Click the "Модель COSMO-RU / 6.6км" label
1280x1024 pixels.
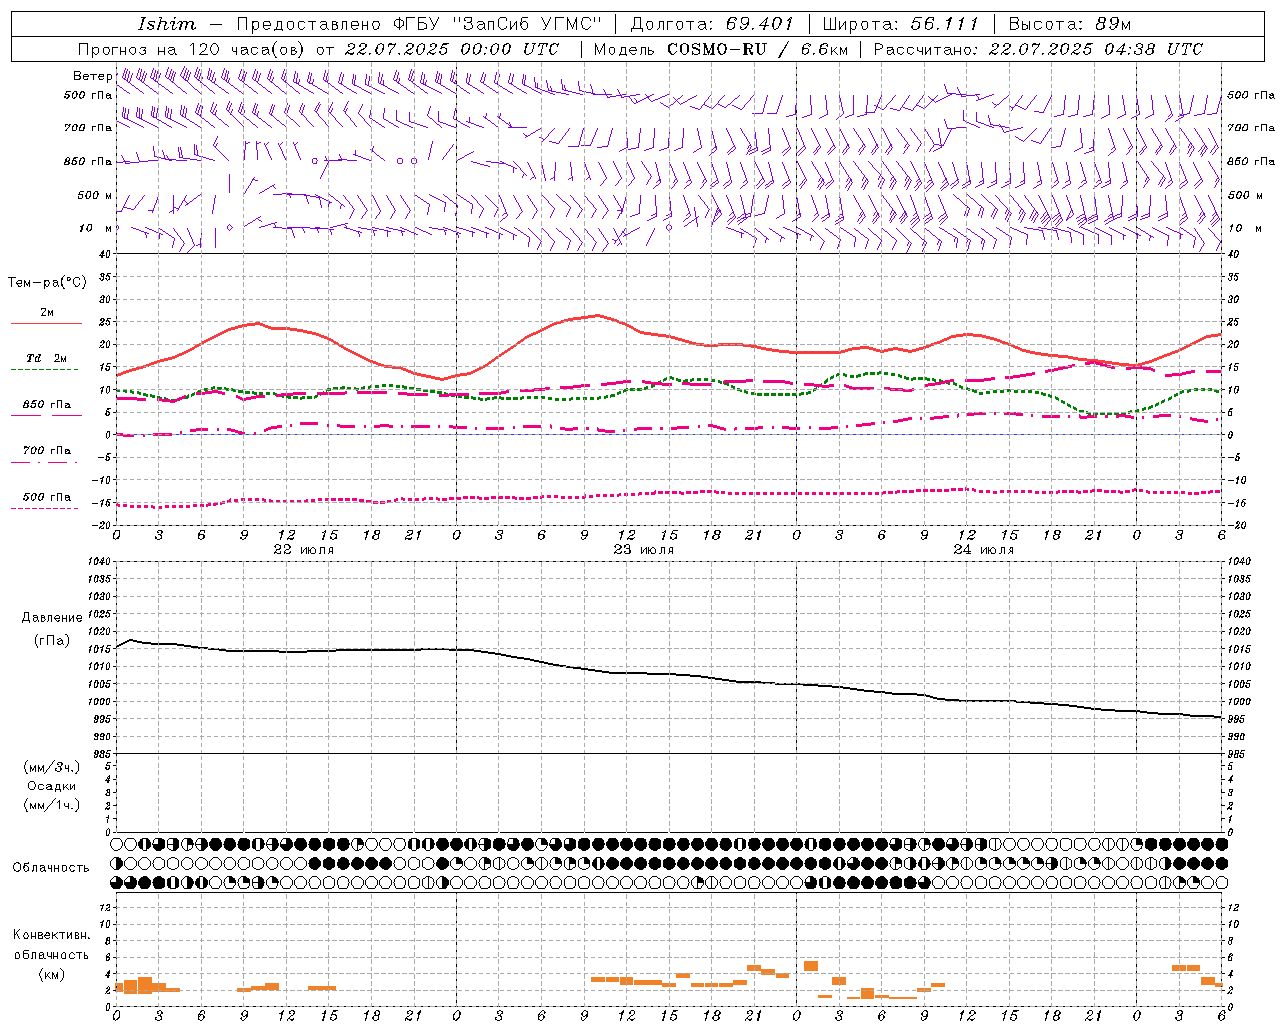click(720, 49)
